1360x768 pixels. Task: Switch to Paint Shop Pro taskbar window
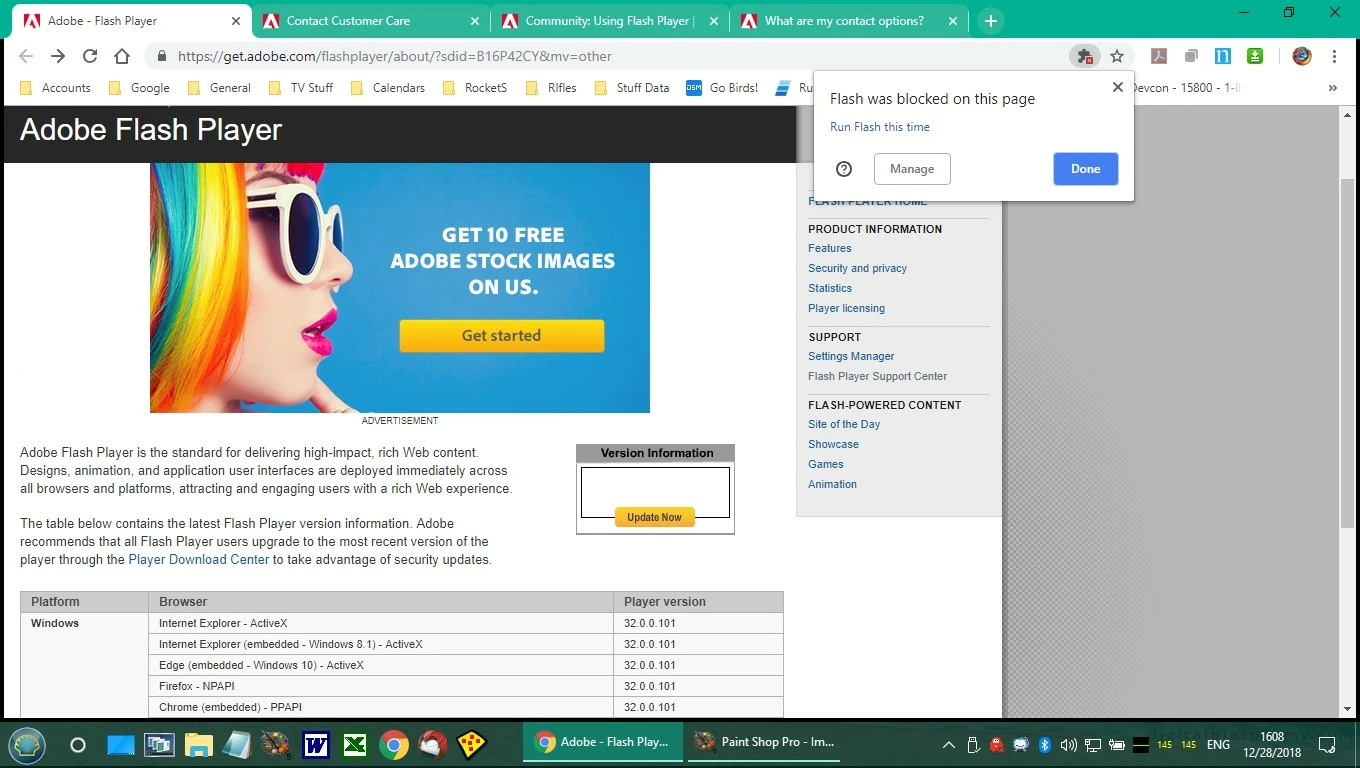coord(766,743)
